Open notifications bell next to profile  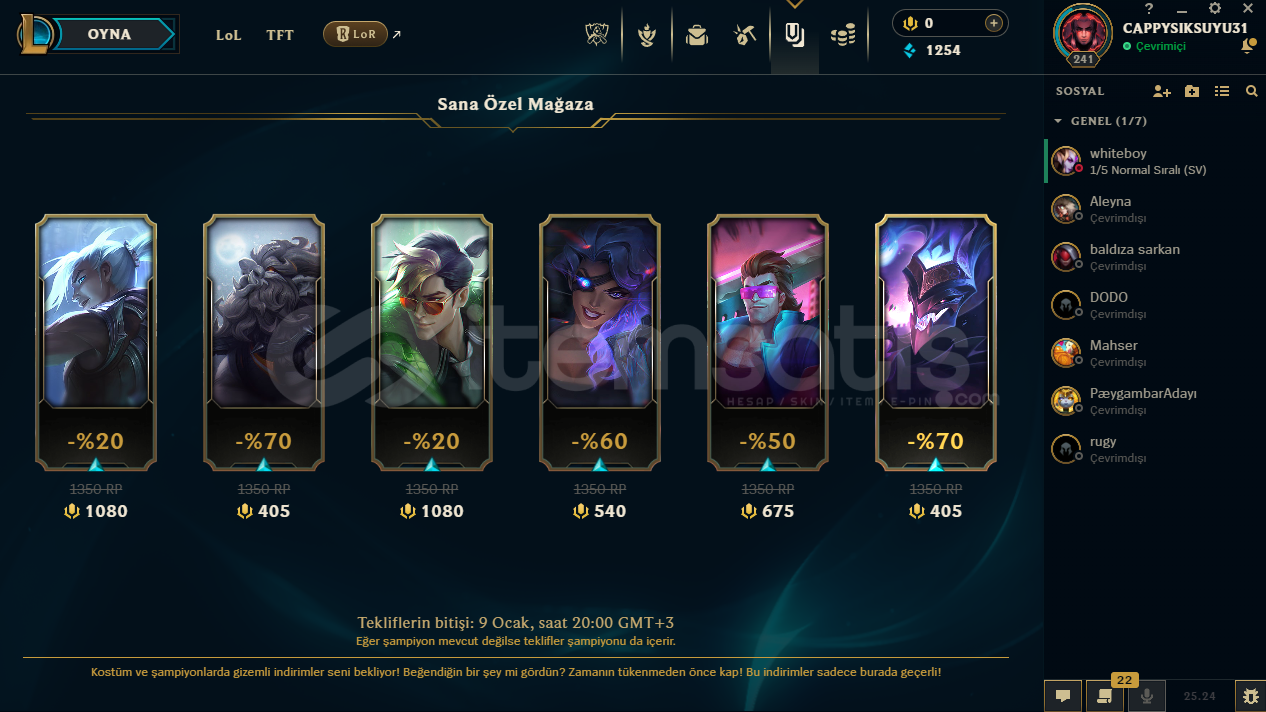(x=1248, y=46)
